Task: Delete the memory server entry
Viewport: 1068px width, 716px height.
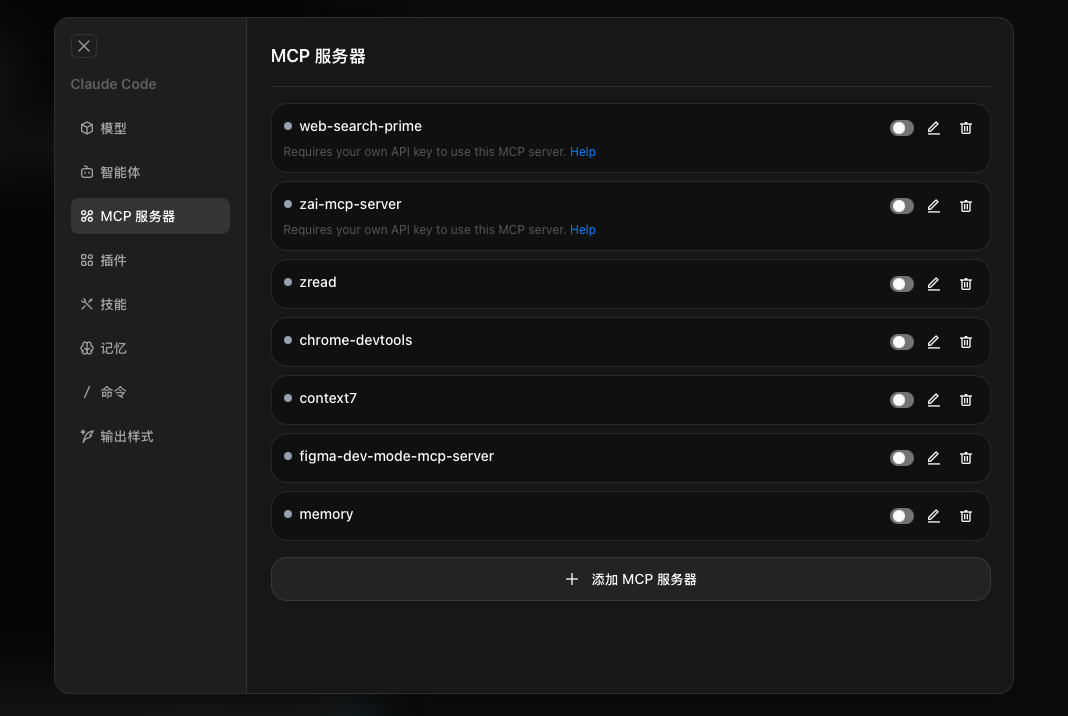Action: (965, 516)
